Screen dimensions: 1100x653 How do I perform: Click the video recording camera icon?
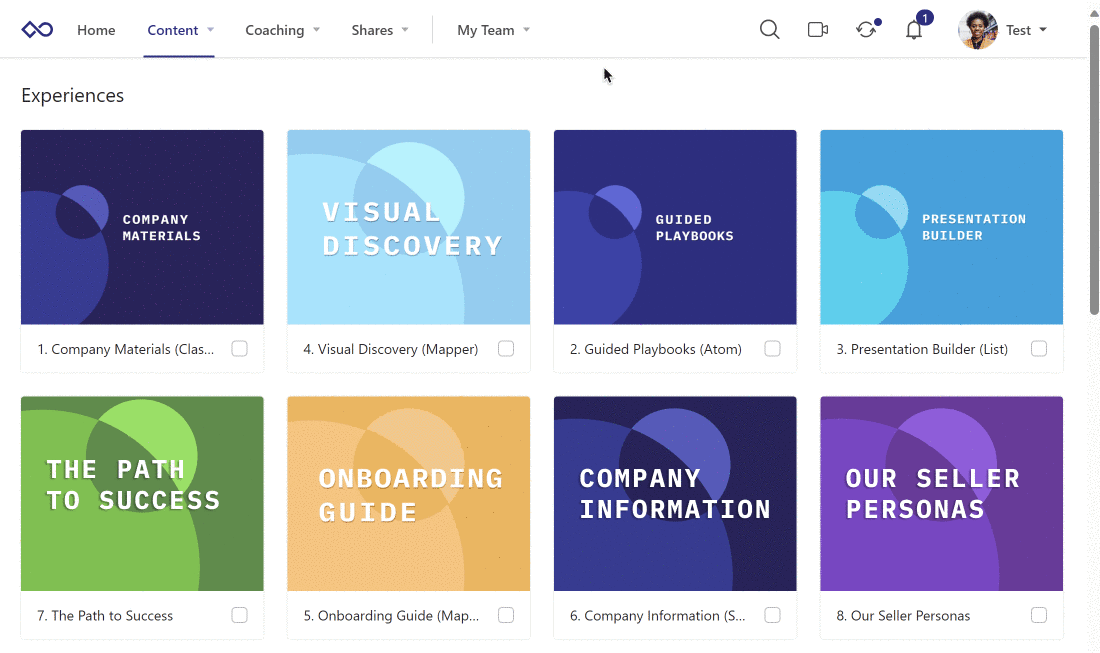pos(817,29)
